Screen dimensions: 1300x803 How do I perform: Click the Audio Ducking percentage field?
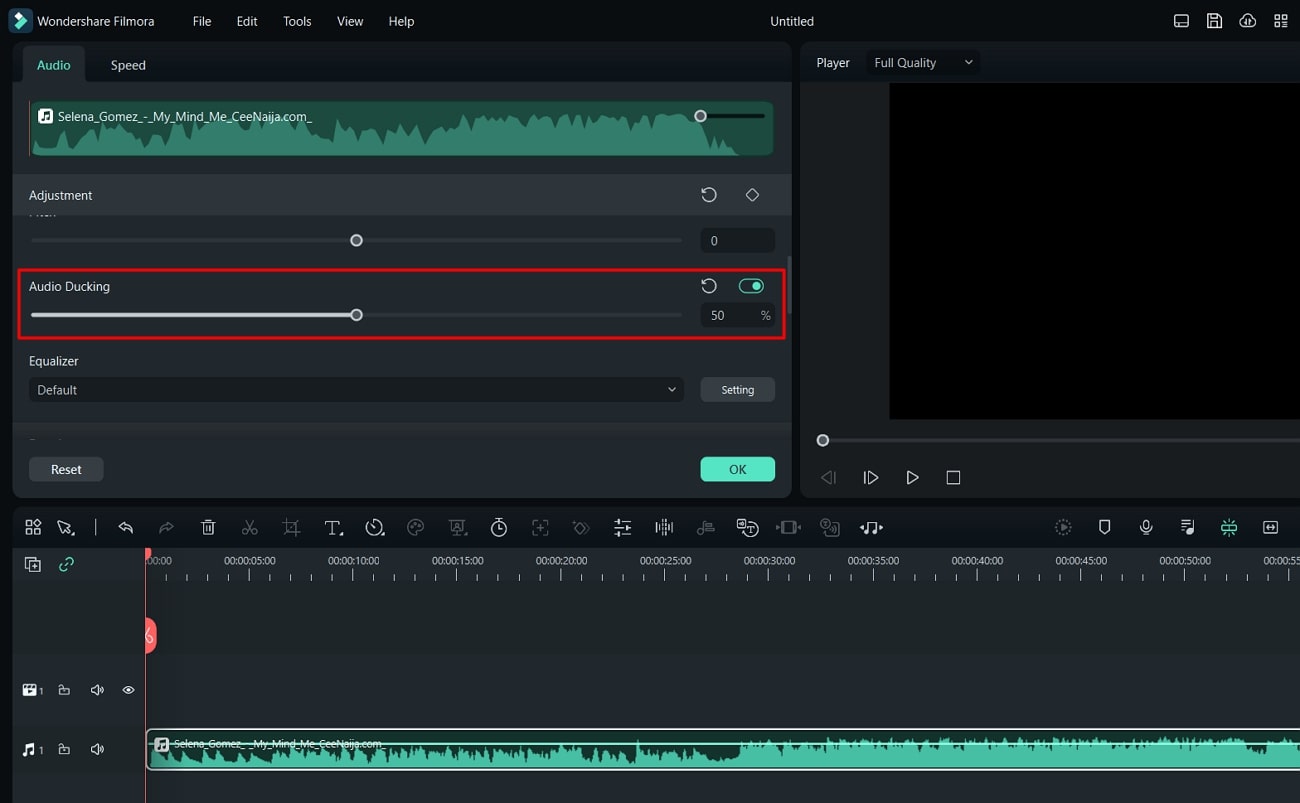pos(737,315)
